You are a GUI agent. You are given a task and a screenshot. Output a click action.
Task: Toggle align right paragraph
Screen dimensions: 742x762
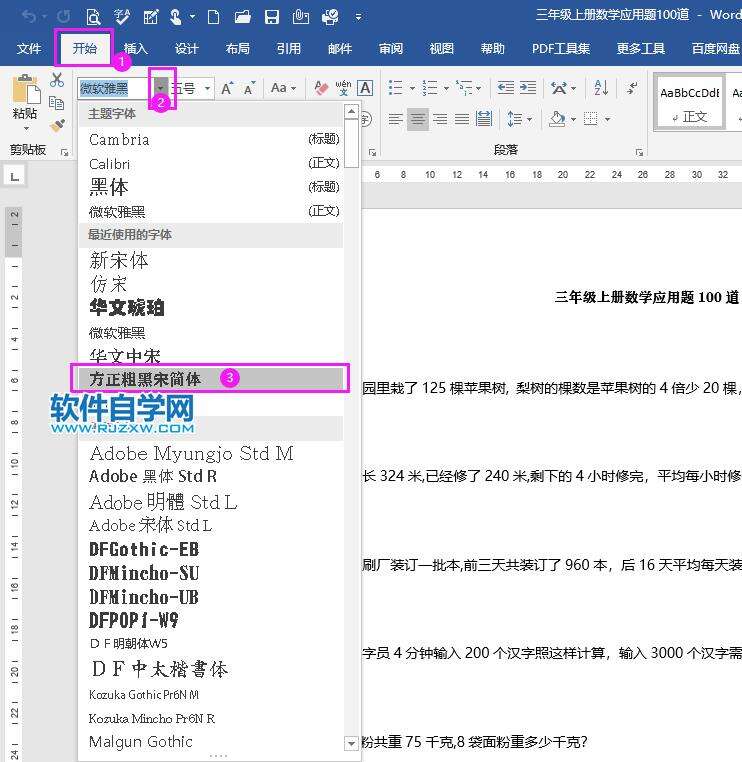(x=440, y=119)
